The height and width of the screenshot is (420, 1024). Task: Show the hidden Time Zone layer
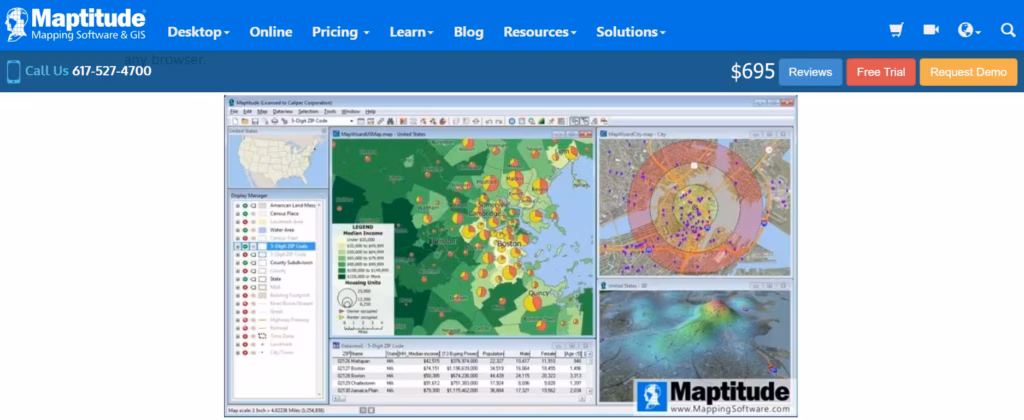(245, 336)
